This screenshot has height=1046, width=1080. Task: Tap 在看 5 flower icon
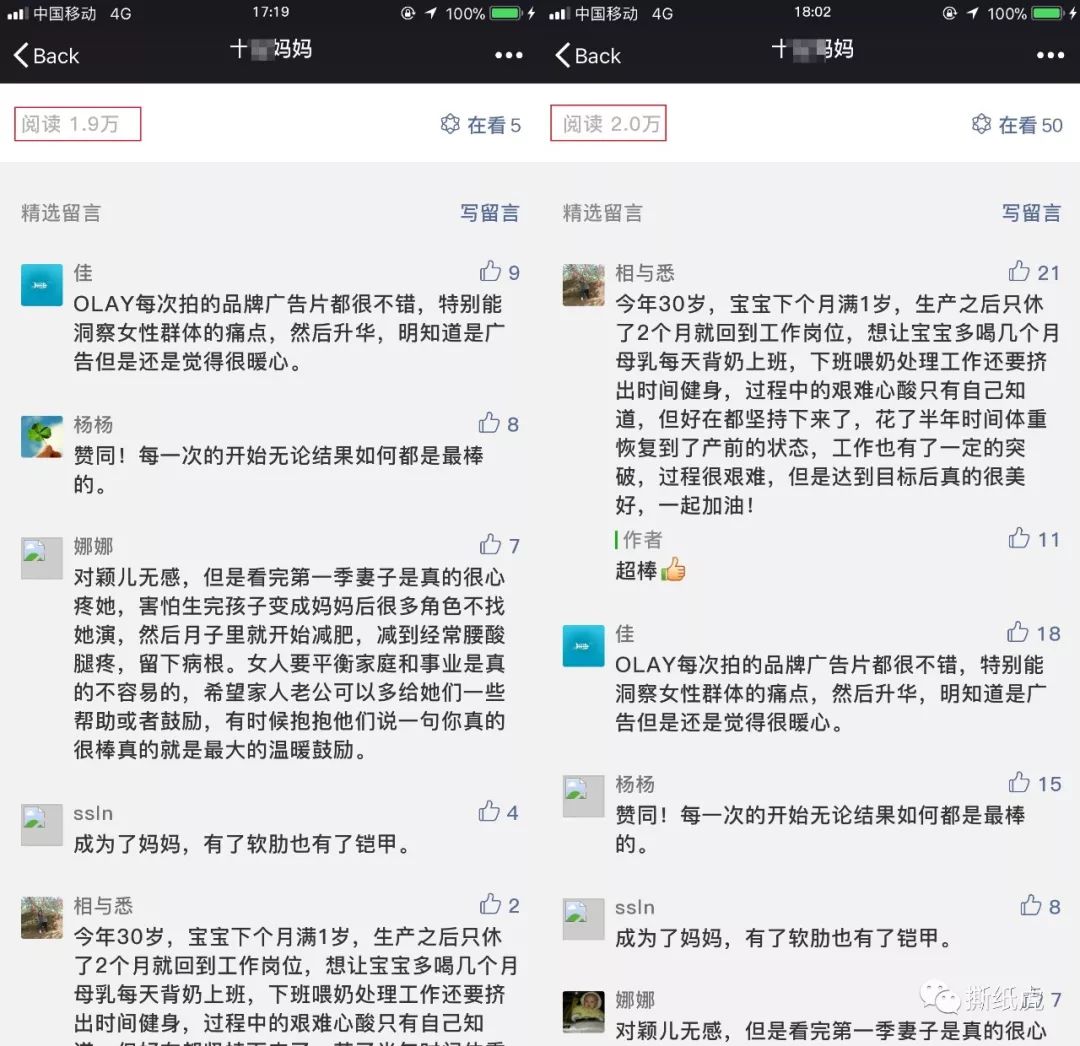tap(450, 124)
